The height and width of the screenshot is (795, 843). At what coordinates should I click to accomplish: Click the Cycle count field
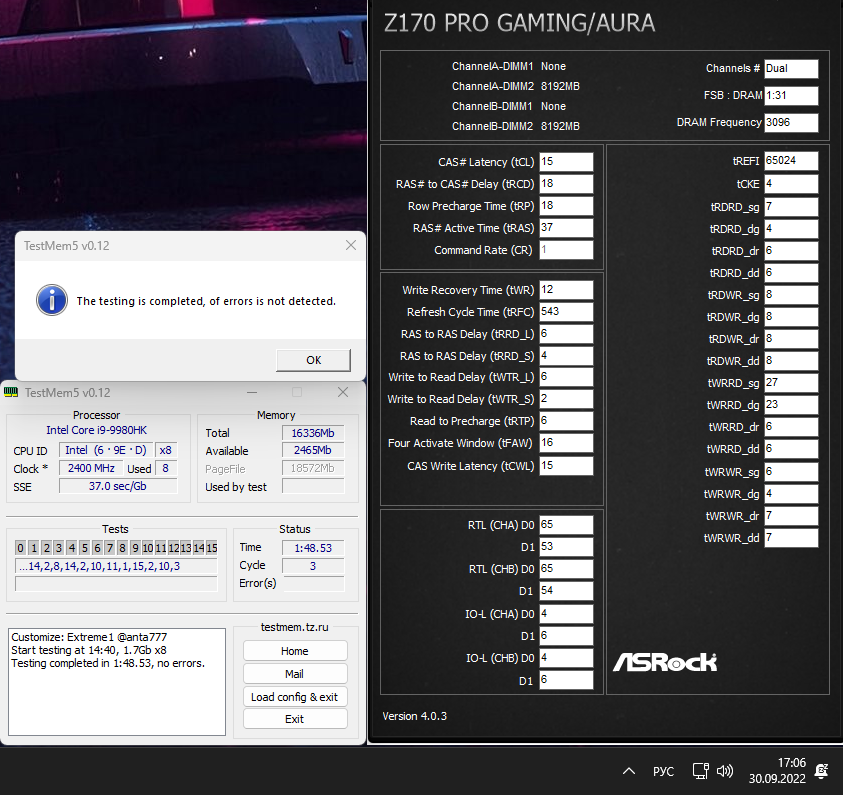click(313, 565)
